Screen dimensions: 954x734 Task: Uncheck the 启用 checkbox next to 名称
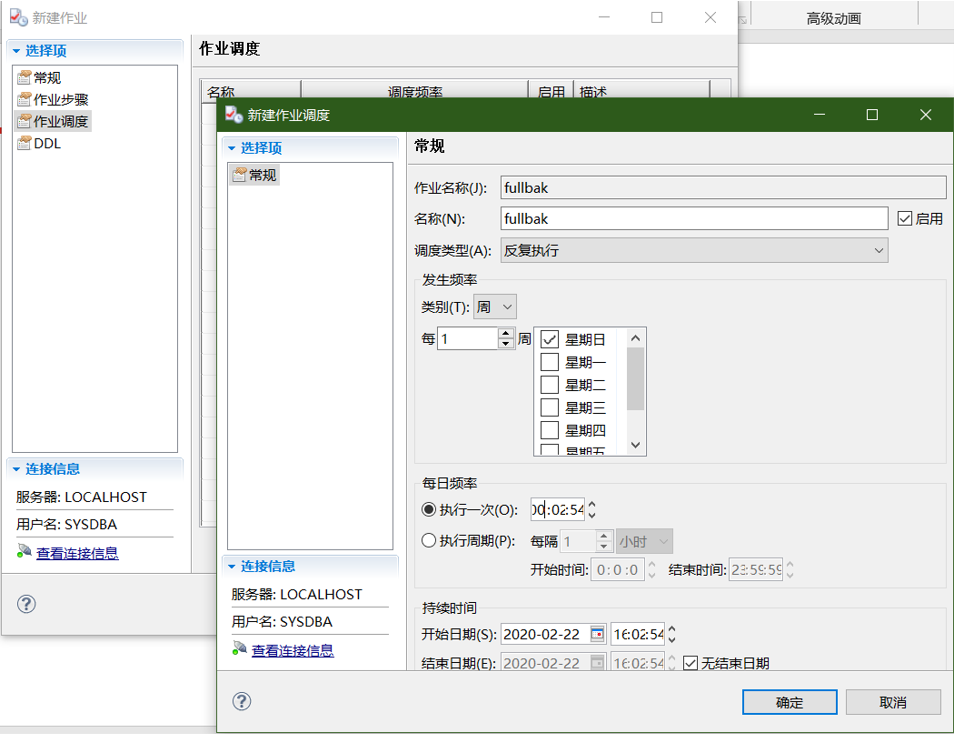(x=904, y=218)
